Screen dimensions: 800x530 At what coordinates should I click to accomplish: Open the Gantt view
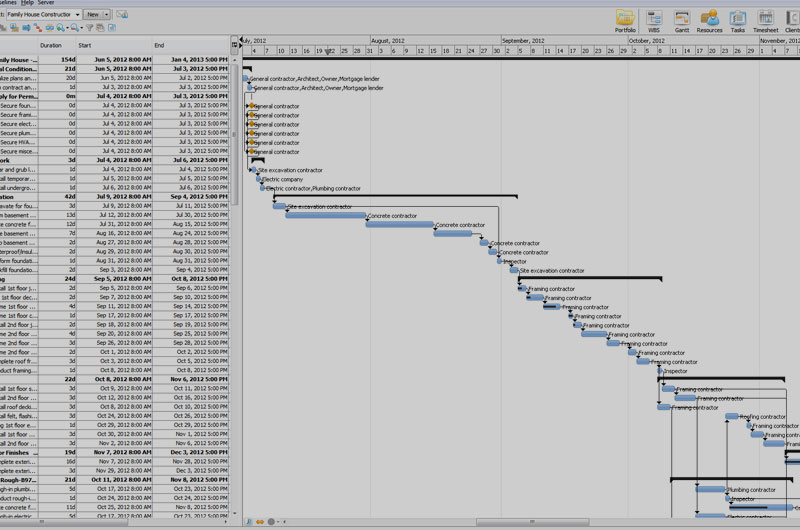point(682,20)
